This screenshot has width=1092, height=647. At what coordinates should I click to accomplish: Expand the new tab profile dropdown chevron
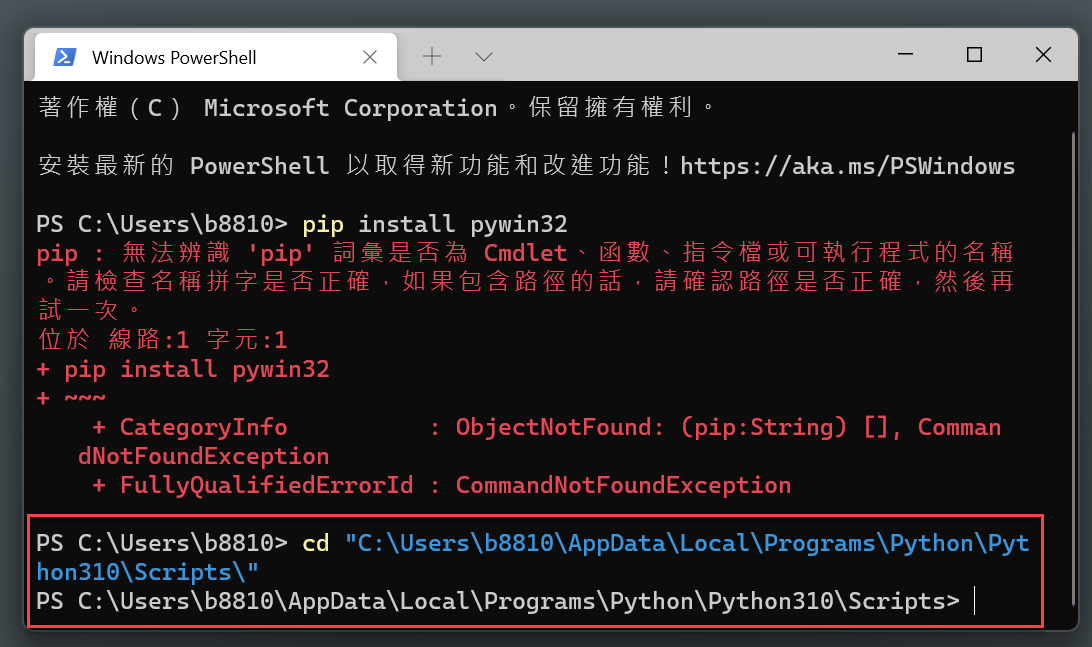click(484, 56)
